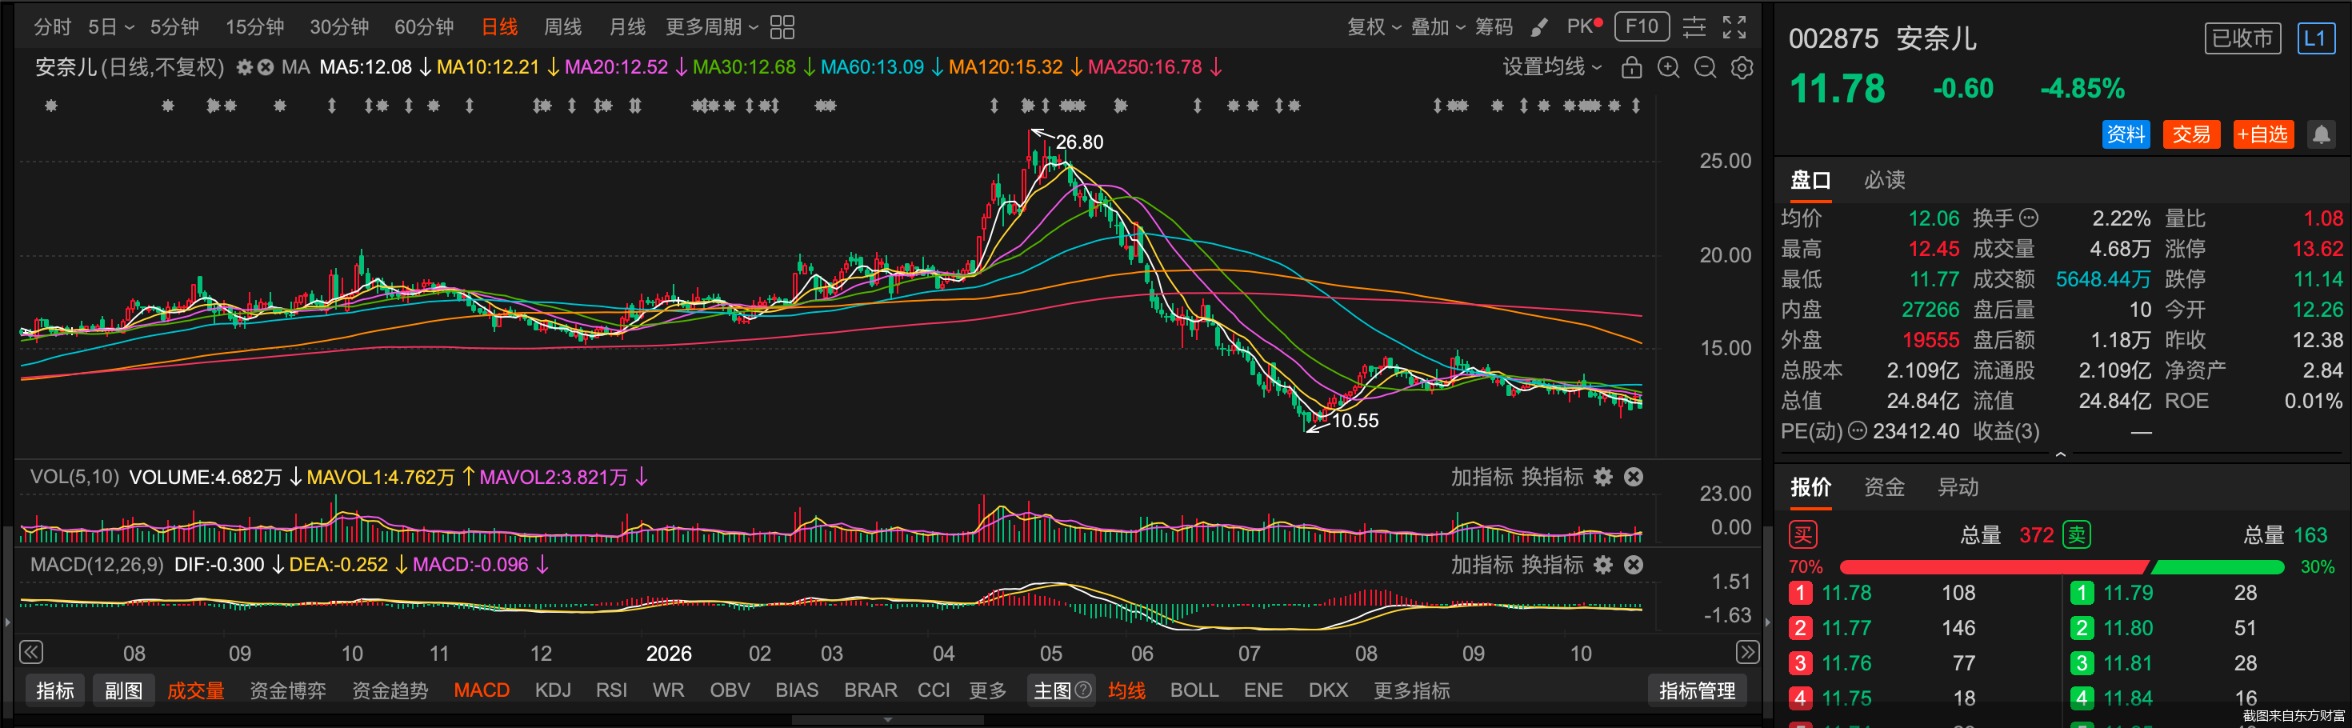
Task: Click the blue 资料 button
Action: click(2126, 135)
